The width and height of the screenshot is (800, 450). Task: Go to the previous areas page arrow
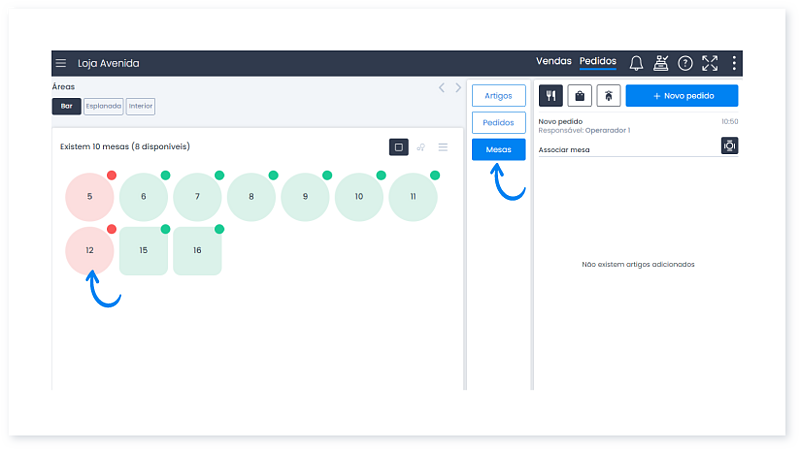coord(442,88)
